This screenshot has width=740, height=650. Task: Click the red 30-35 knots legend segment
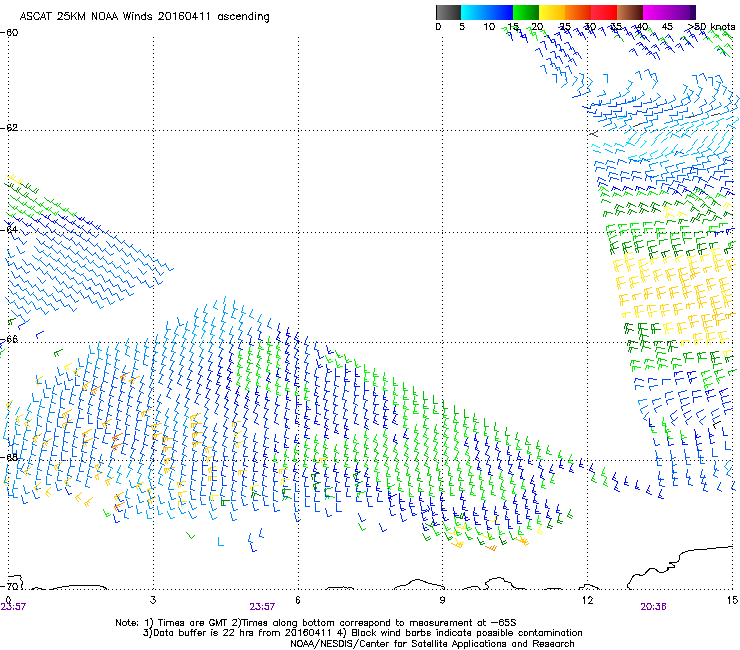604,12
